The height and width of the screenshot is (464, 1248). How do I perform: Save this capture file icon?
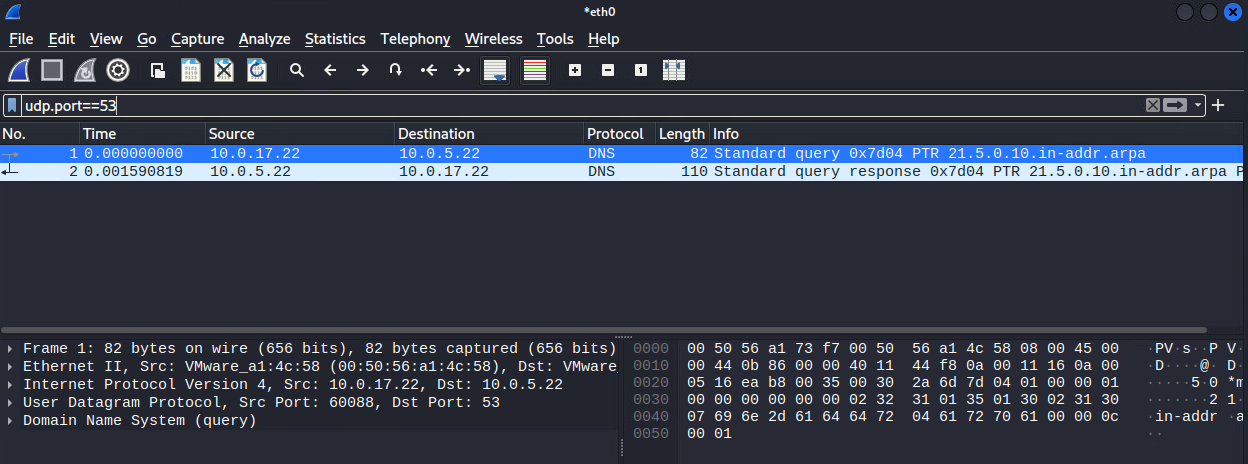pyautogui.click(x=191, y=70)
